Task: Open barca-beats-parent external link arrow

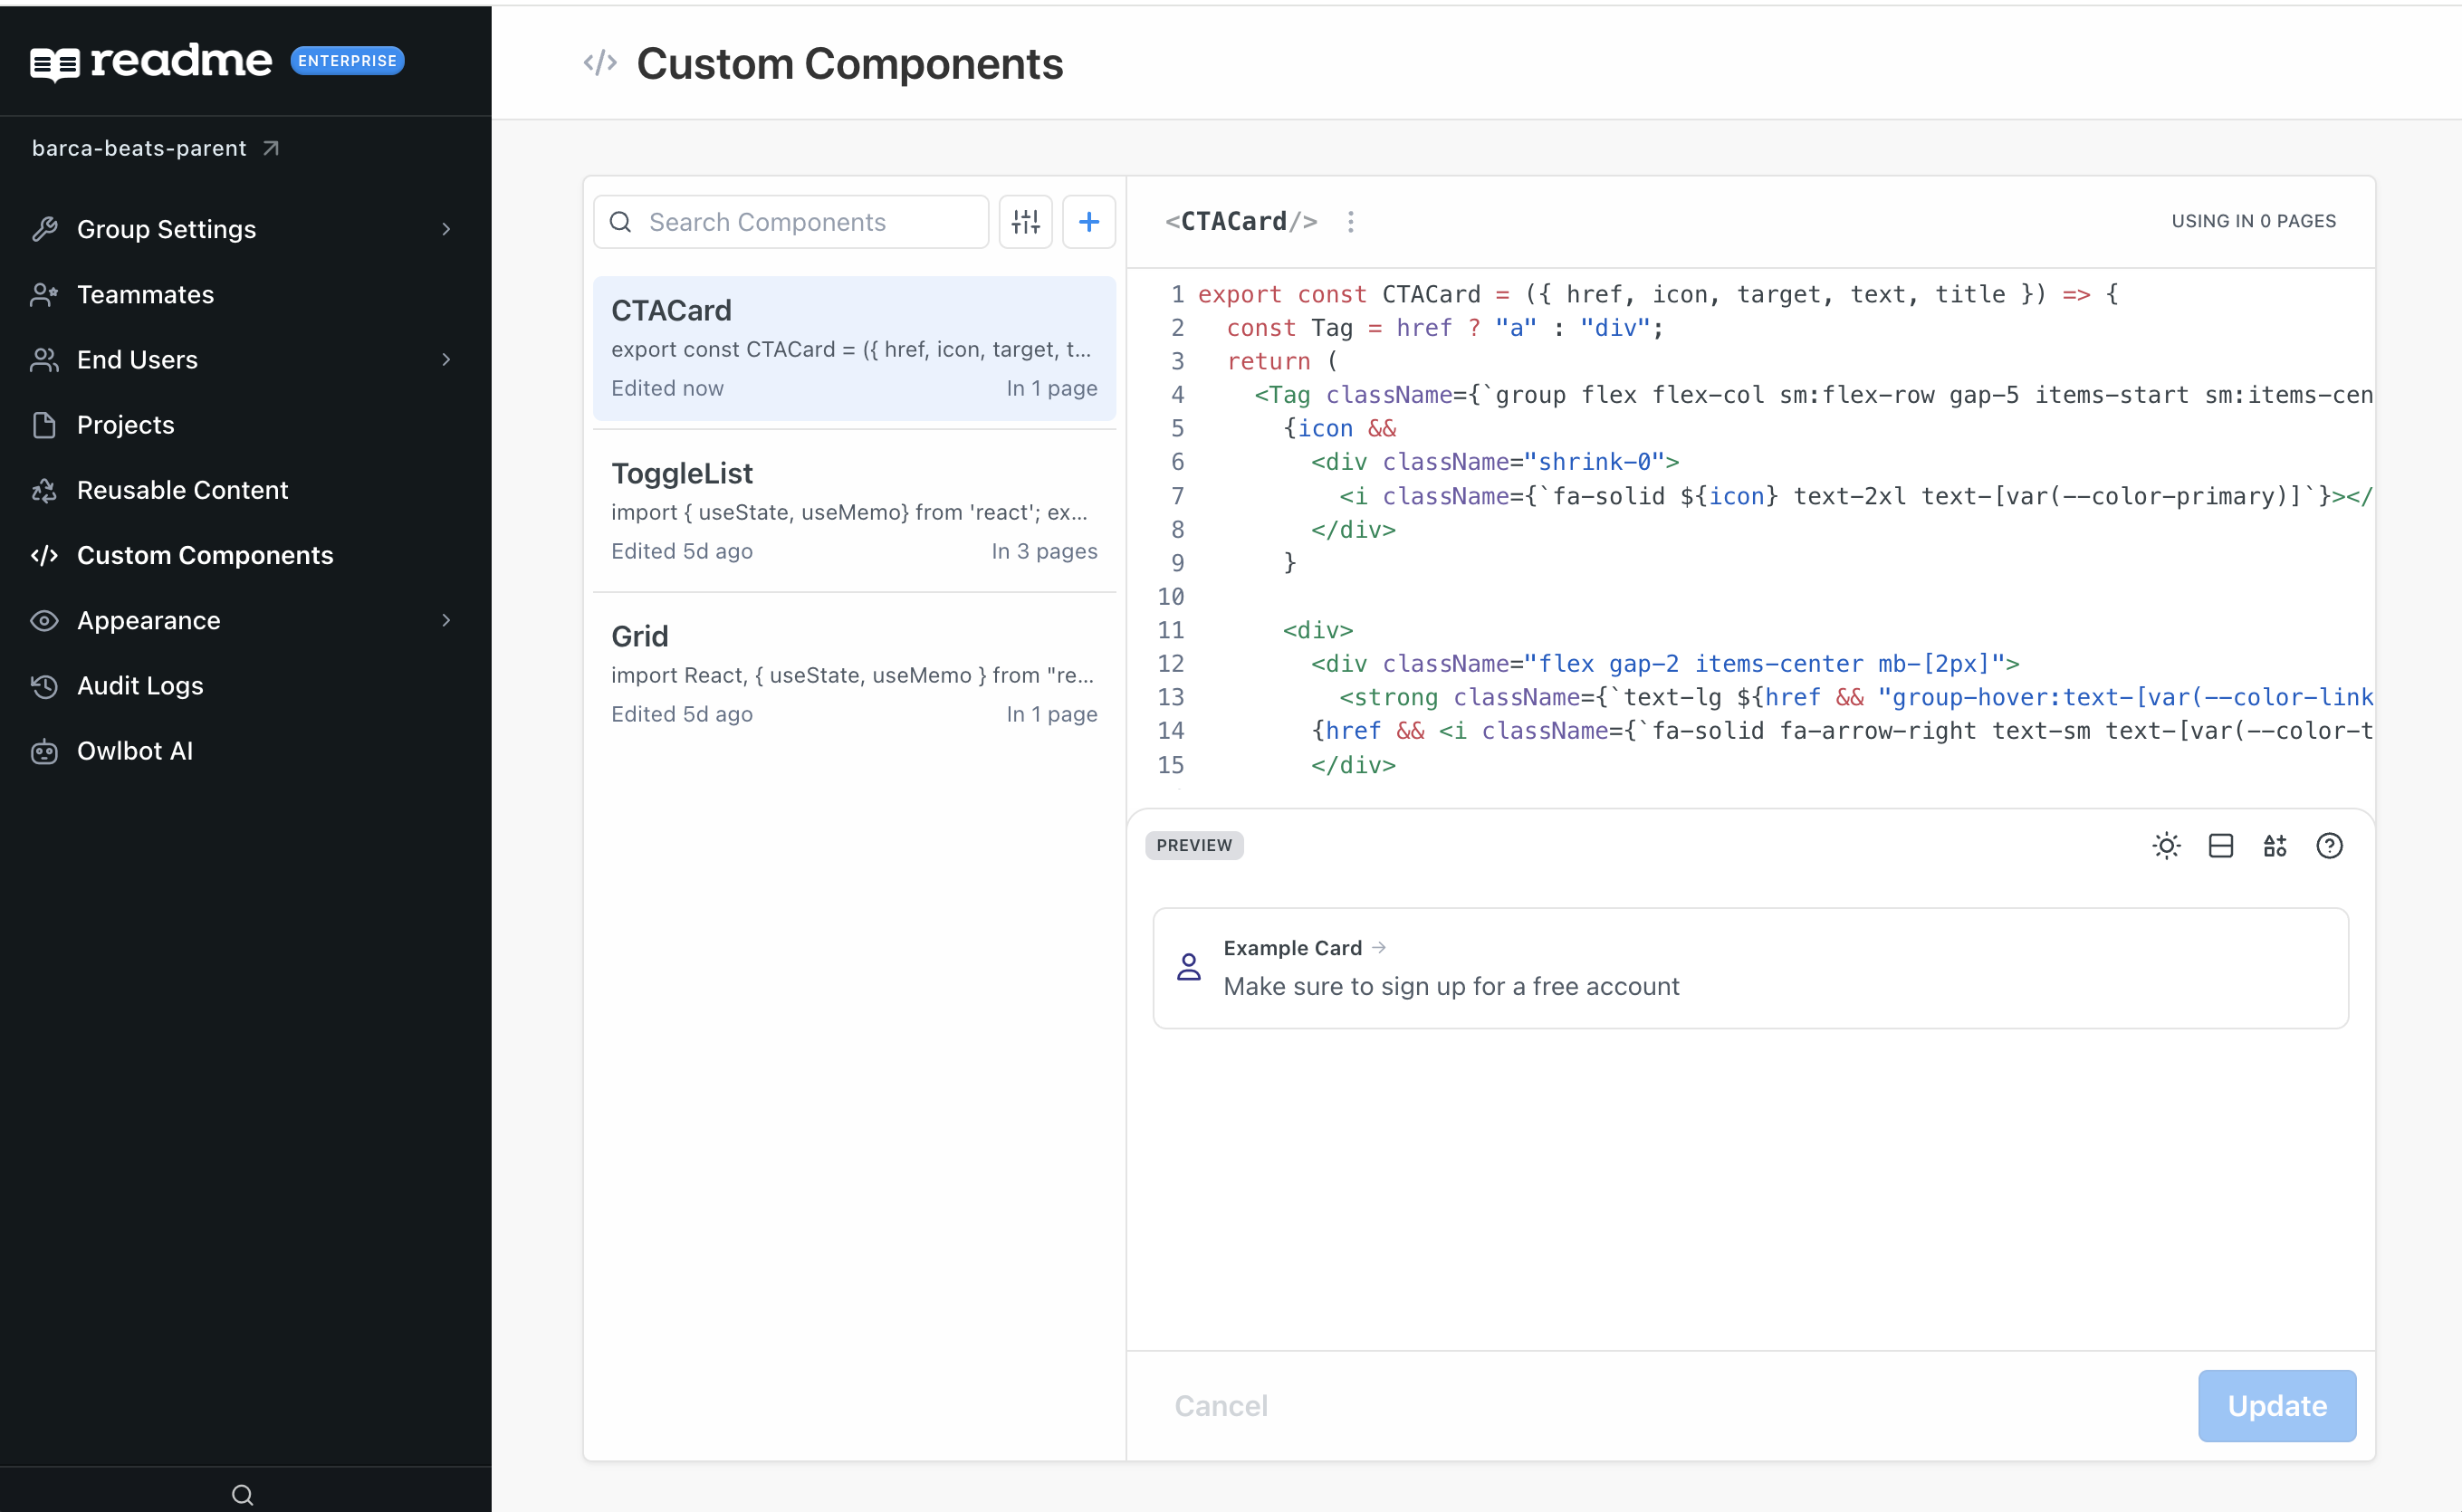Action: point(271,148)
